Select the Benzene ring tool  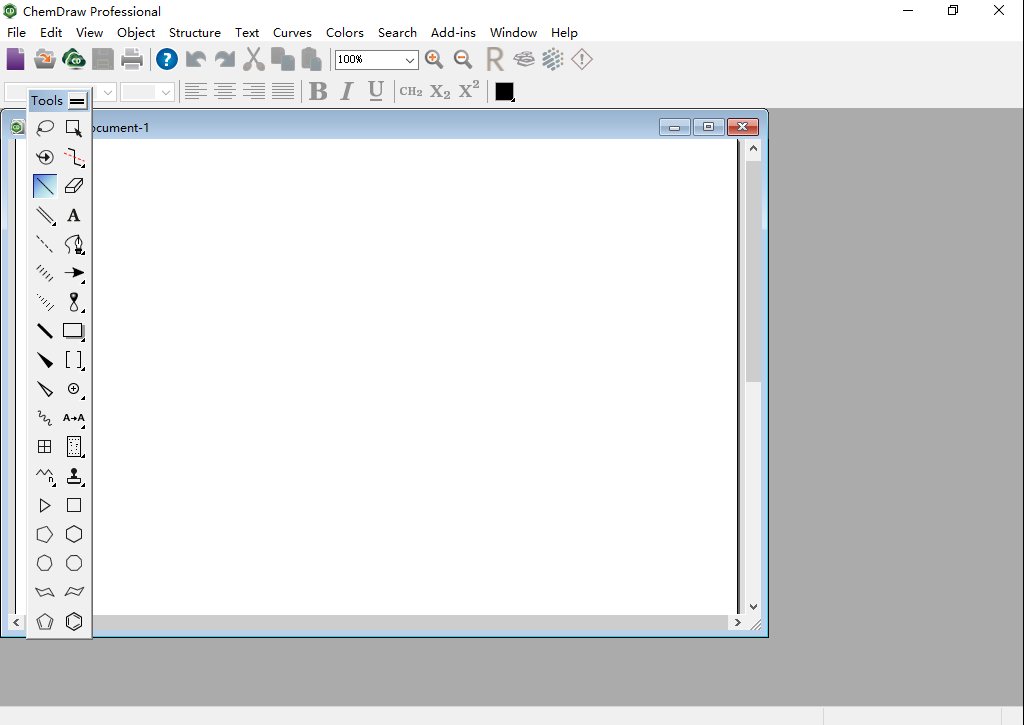(x=74, y=622)
